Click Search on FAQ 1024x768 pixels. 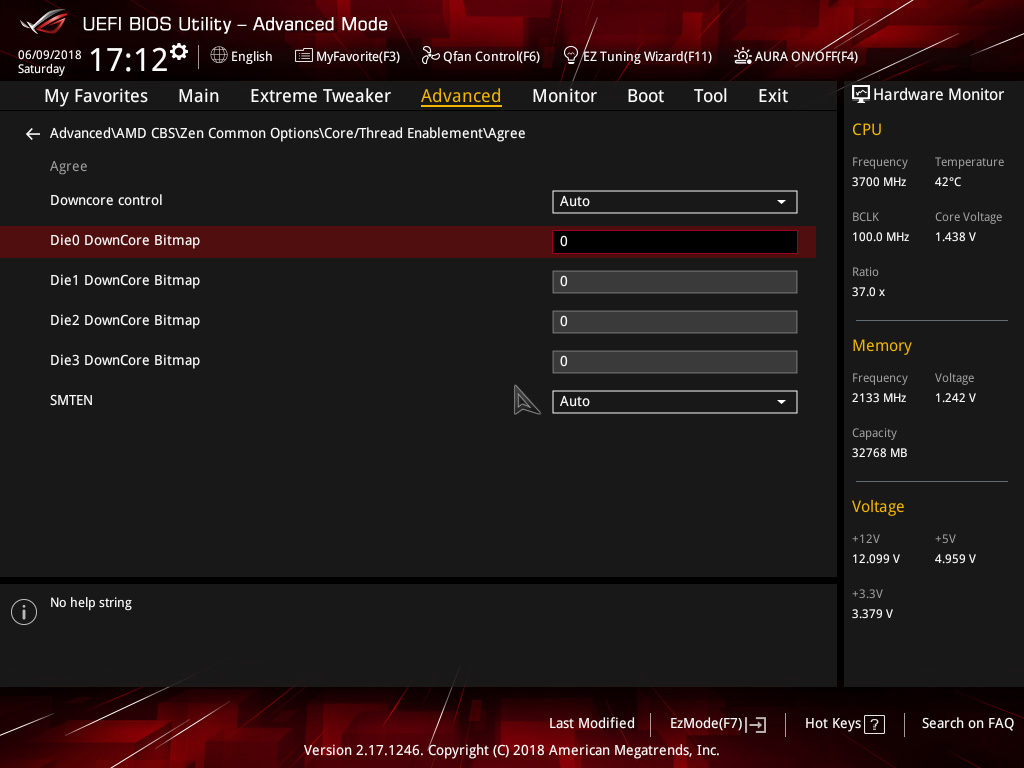pyautogui.click(x=967, y=724)
